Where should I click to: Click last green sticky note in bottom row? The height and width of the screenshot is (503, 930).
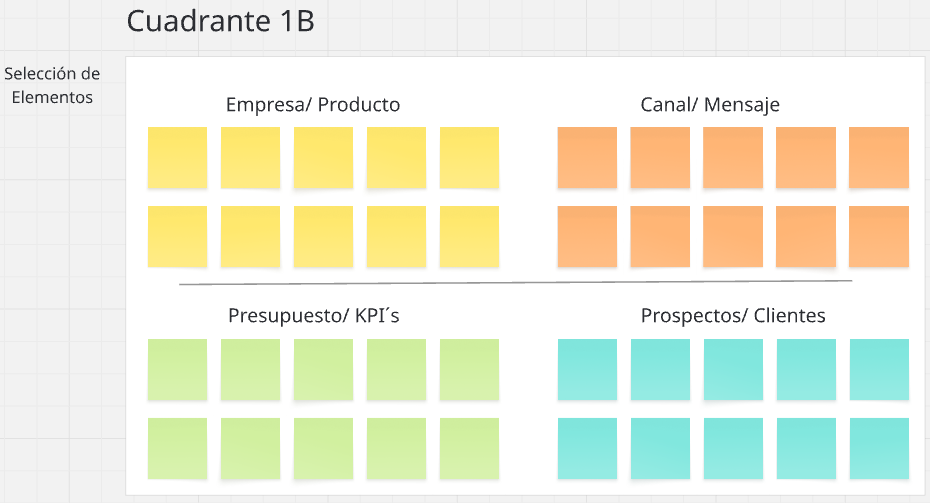469,448
